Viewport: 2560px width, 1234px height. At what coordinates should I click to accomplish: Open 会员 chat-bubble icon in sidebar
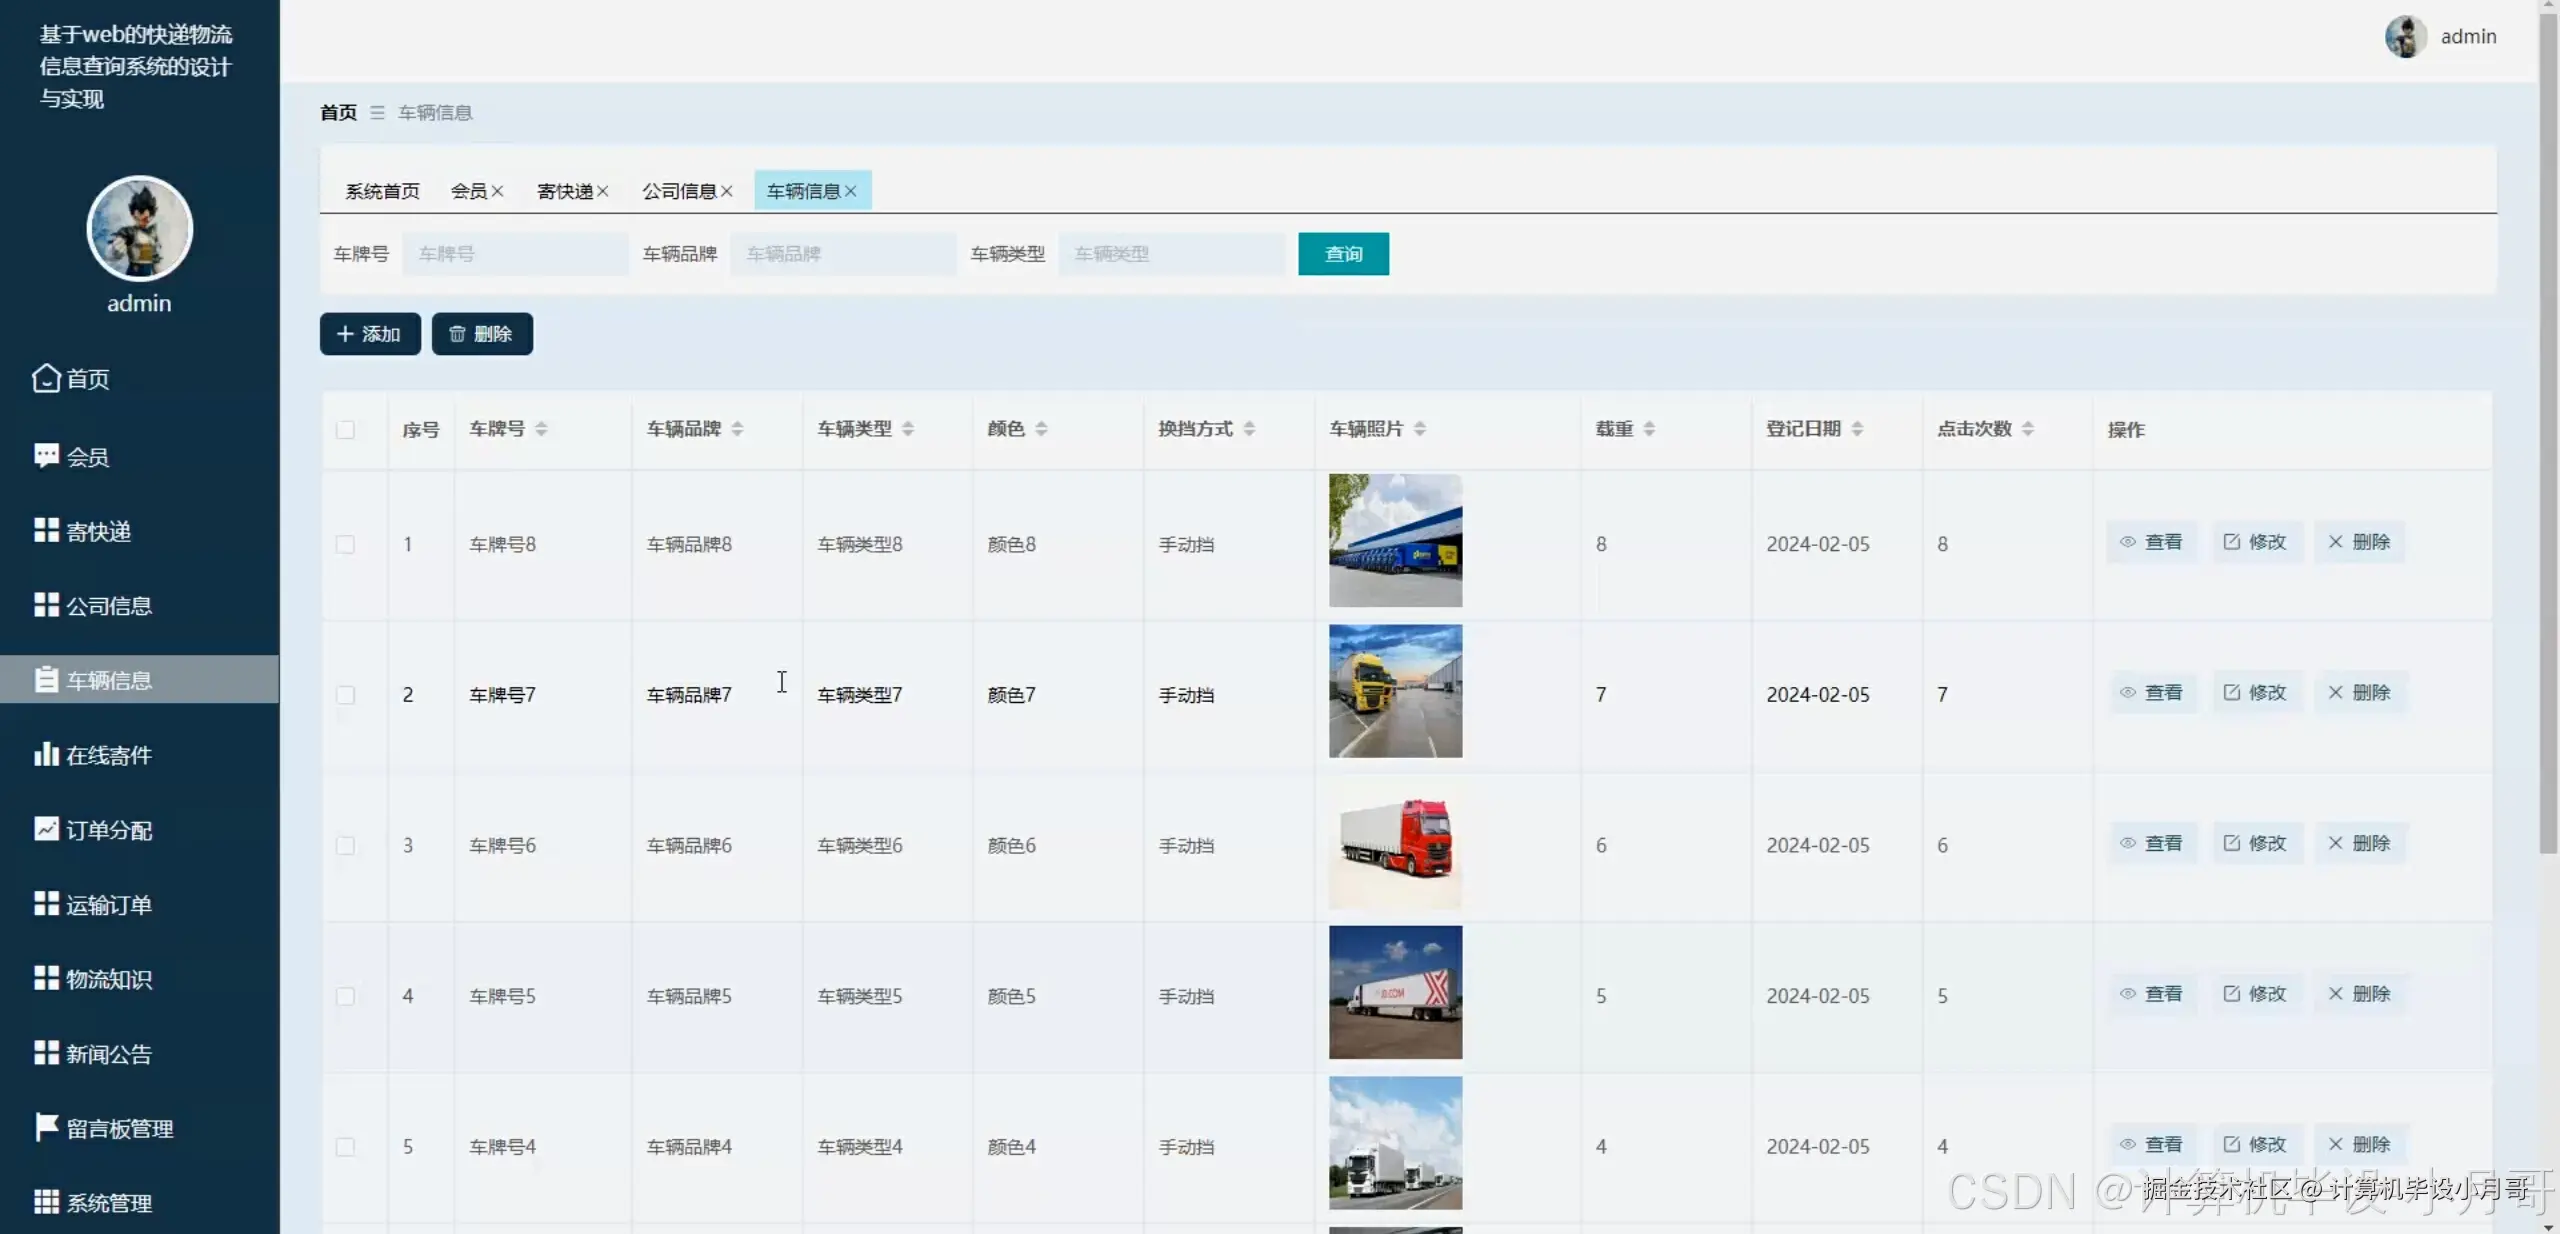coord(46,456)
